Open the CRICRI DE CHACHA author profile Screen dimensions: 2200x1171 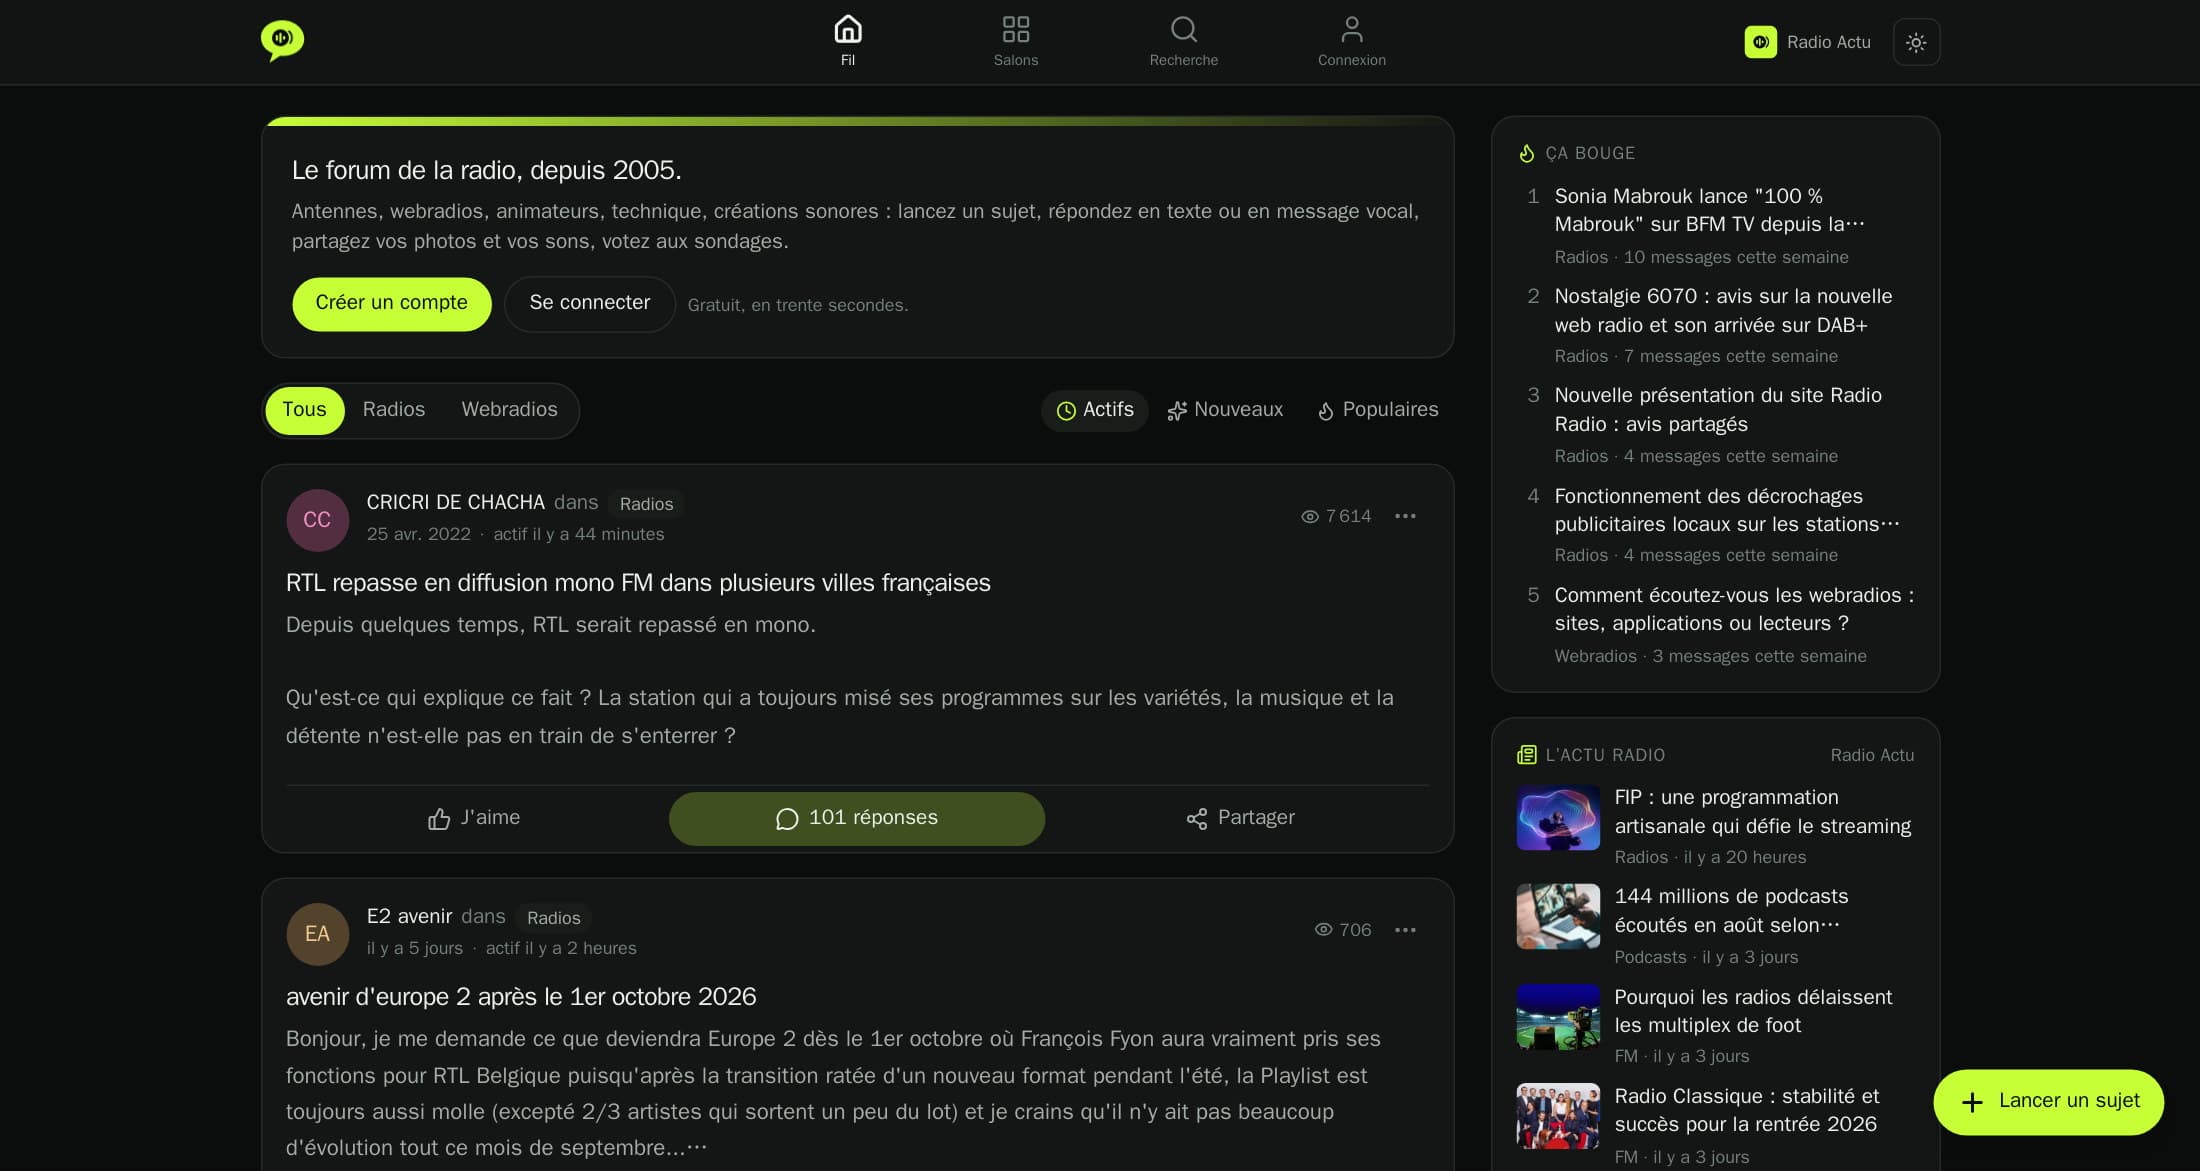pyautogui.click(x=455, y=502)
